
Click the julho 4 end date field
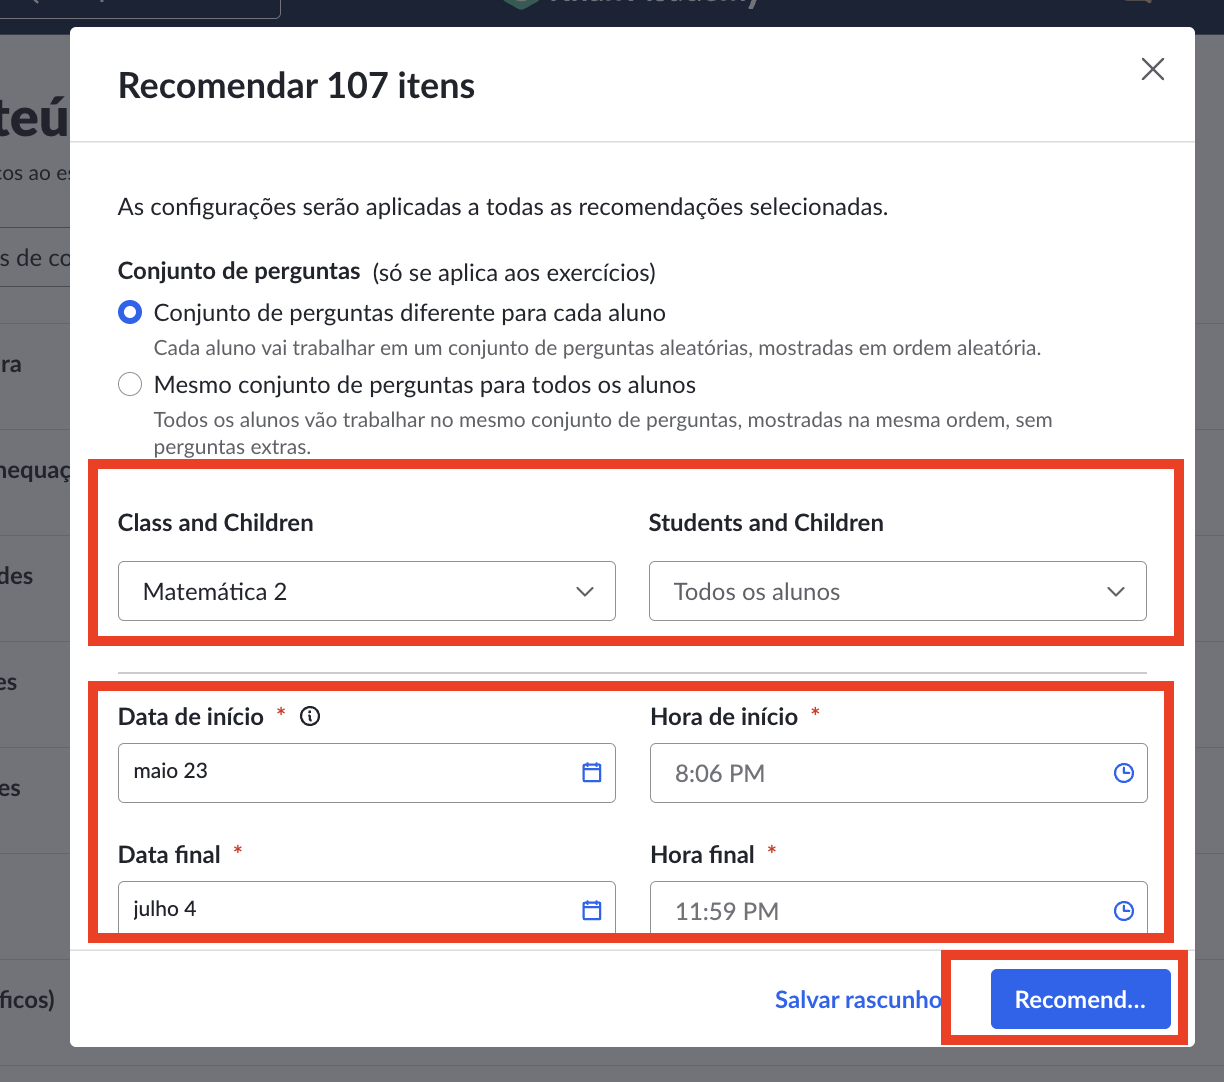(367, 907)
